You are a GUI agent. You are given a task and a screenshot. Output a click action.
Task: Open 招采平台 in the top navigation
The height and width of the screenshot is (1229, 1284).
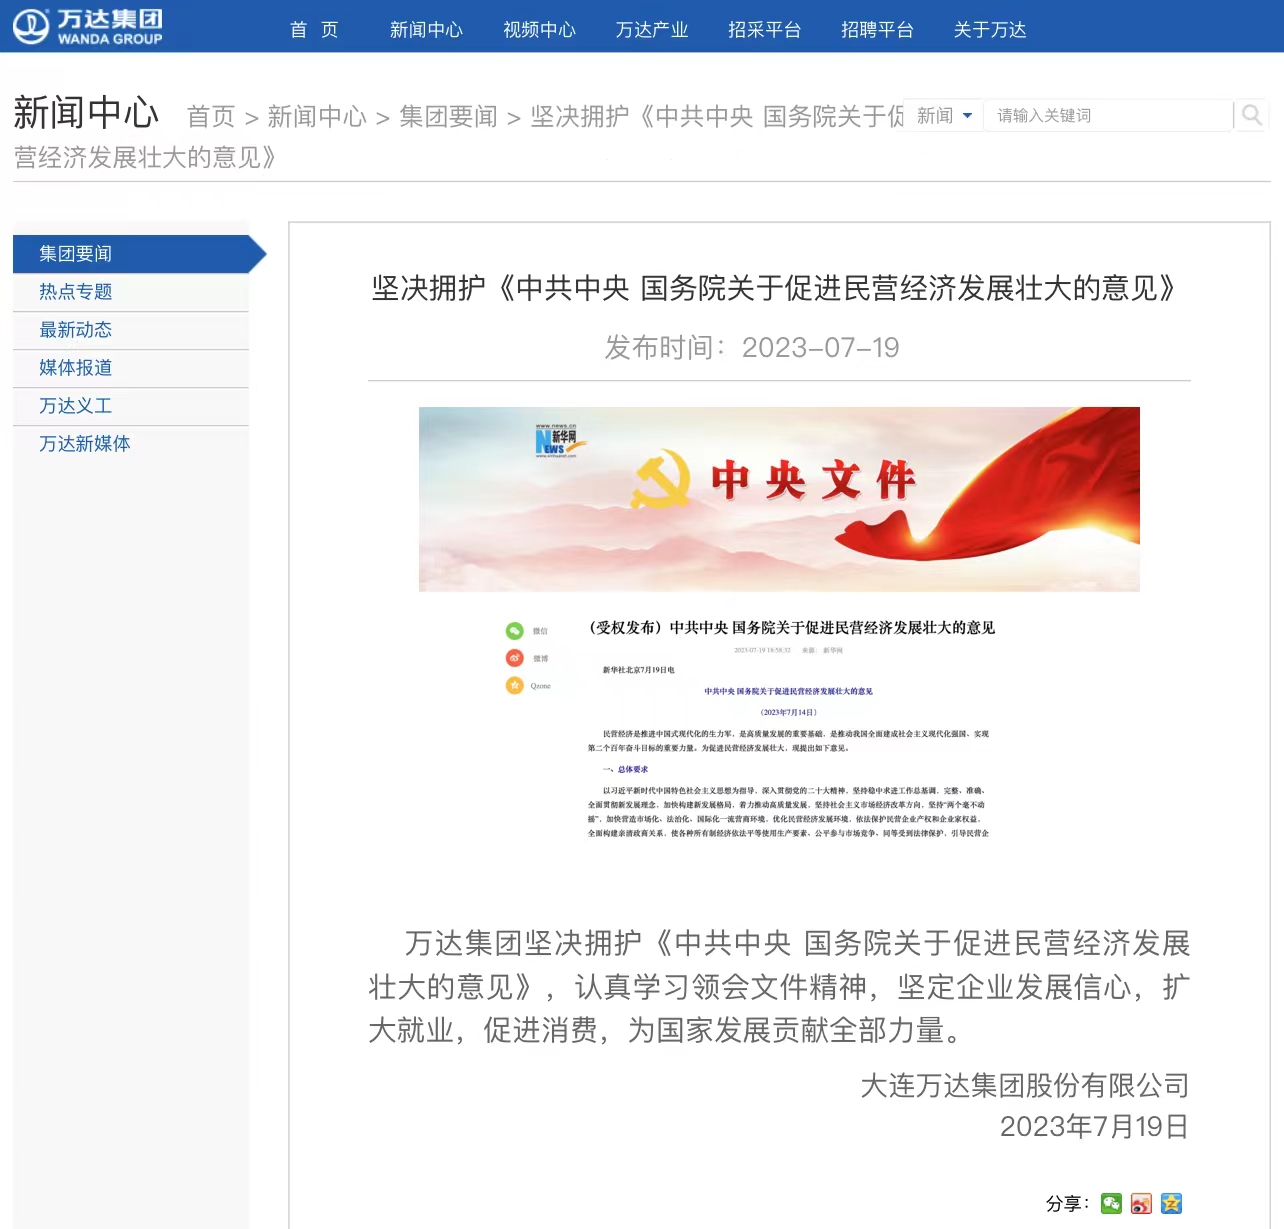click(x=765, y=30)
